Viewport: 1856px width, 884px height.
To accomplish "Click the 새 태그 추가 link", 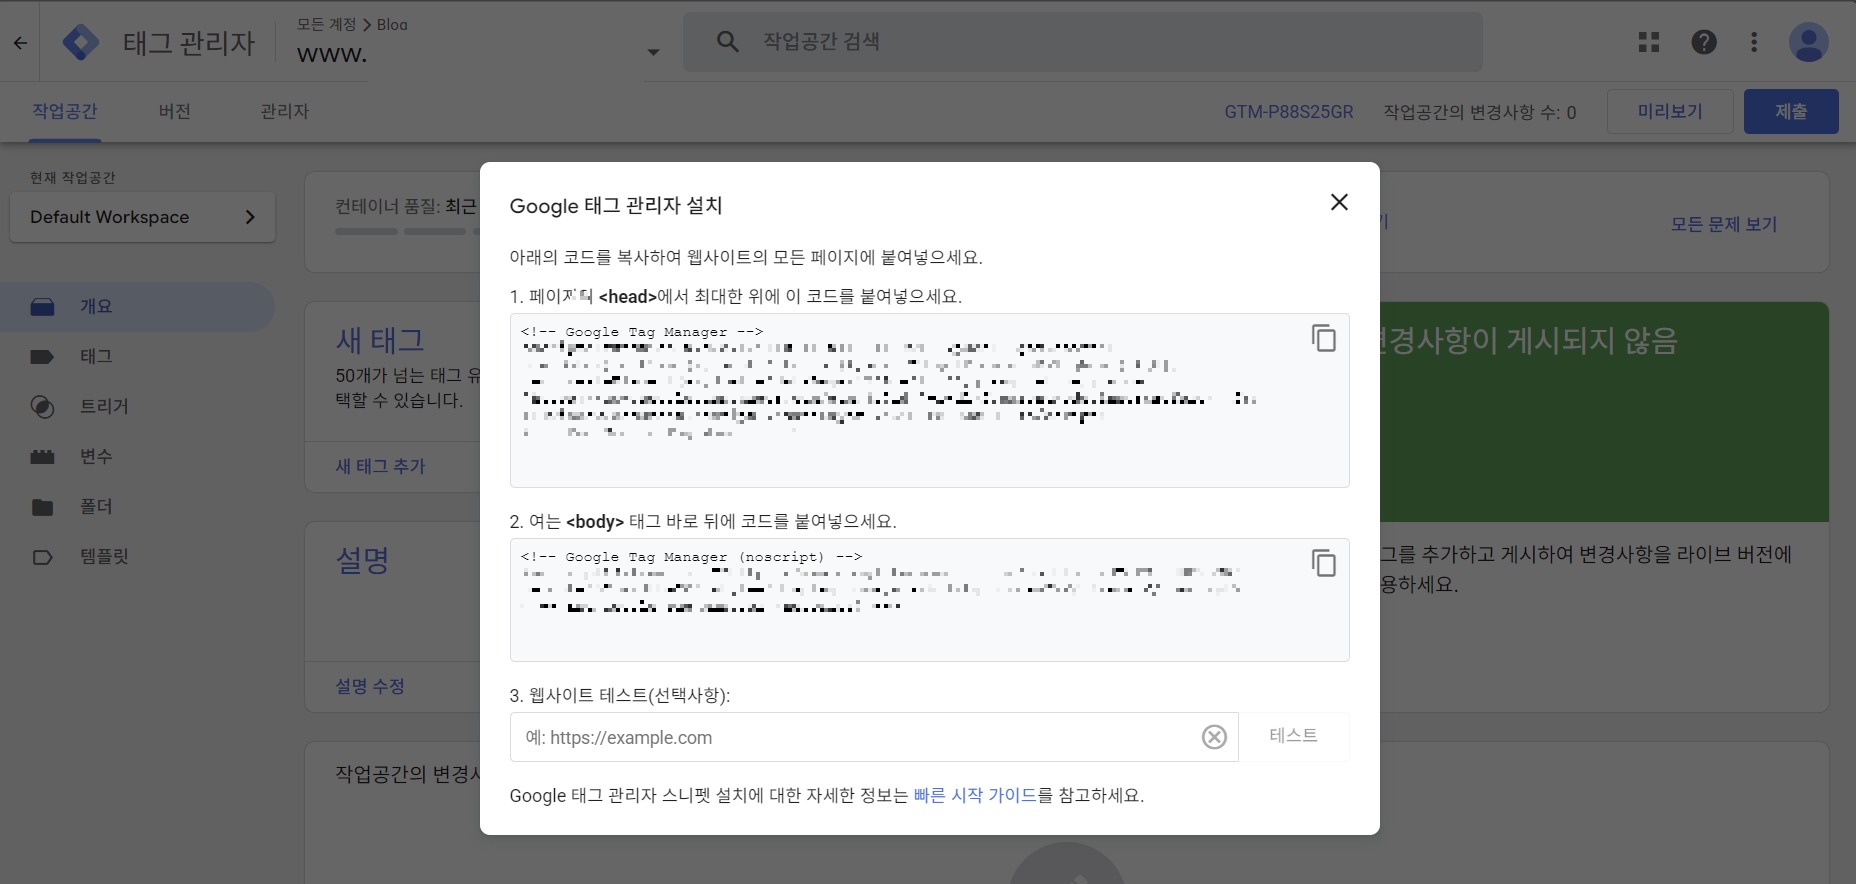I will pyautogui.click(x=380, y=466).
